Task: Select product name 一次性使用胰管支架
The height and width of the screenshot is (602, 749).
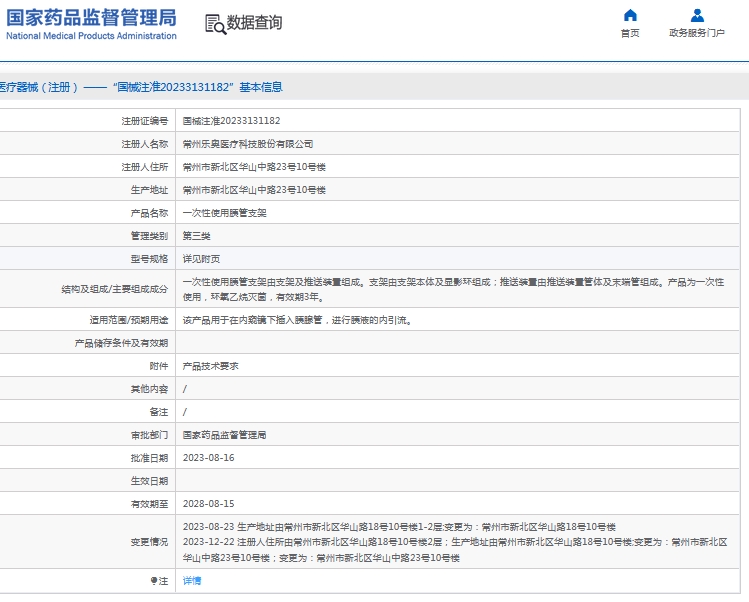Action: tap(225, 213)
